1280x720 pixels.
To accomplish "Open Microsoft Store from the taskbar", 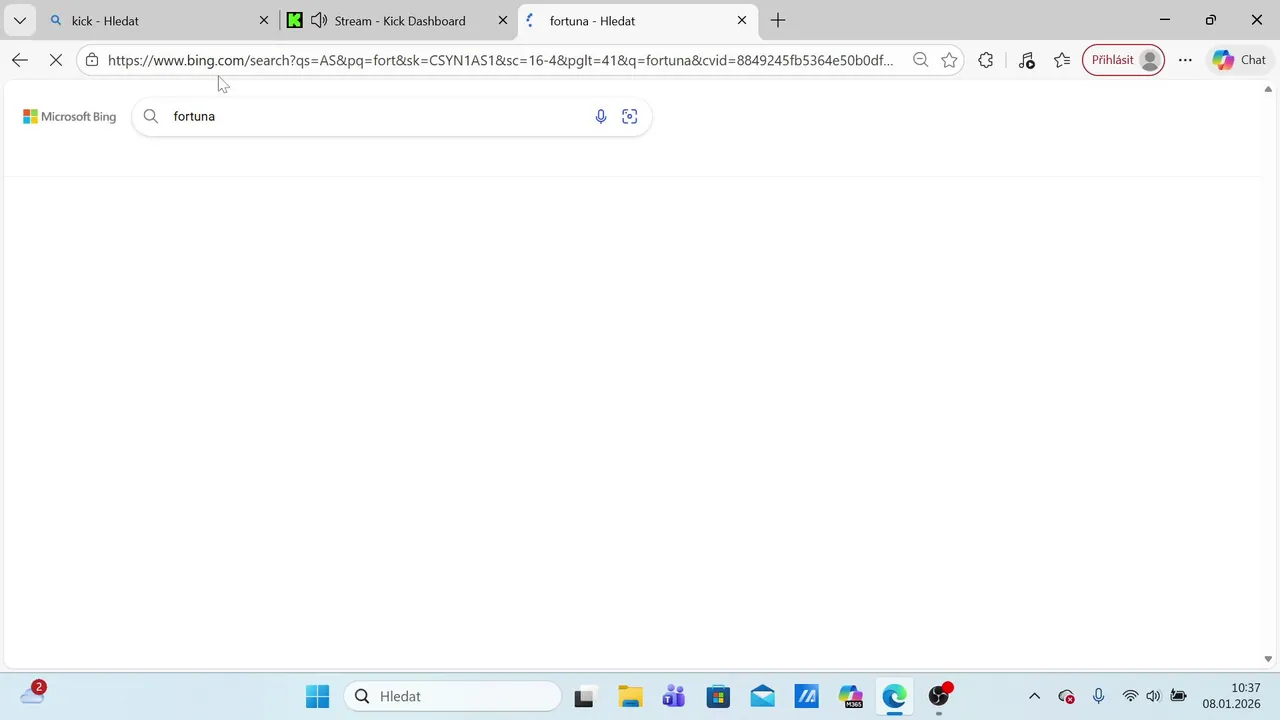I will [x=718, y=696].
